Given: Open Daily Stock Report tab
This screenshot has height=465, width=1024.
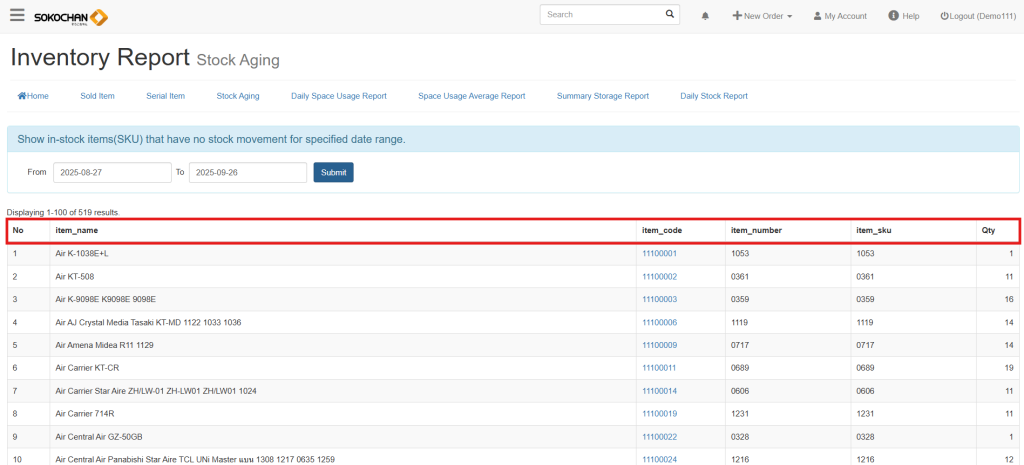Looking at the screenshot, I should click(713, 96).
